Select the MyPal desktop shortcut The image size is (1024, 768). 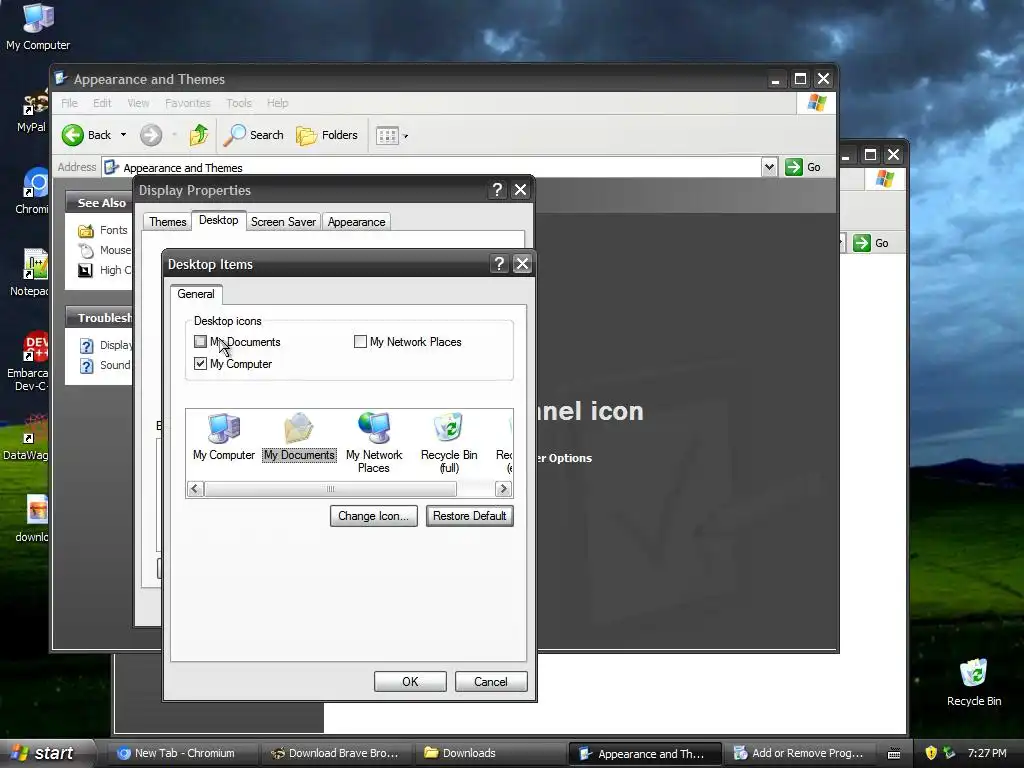coord(31,112)
